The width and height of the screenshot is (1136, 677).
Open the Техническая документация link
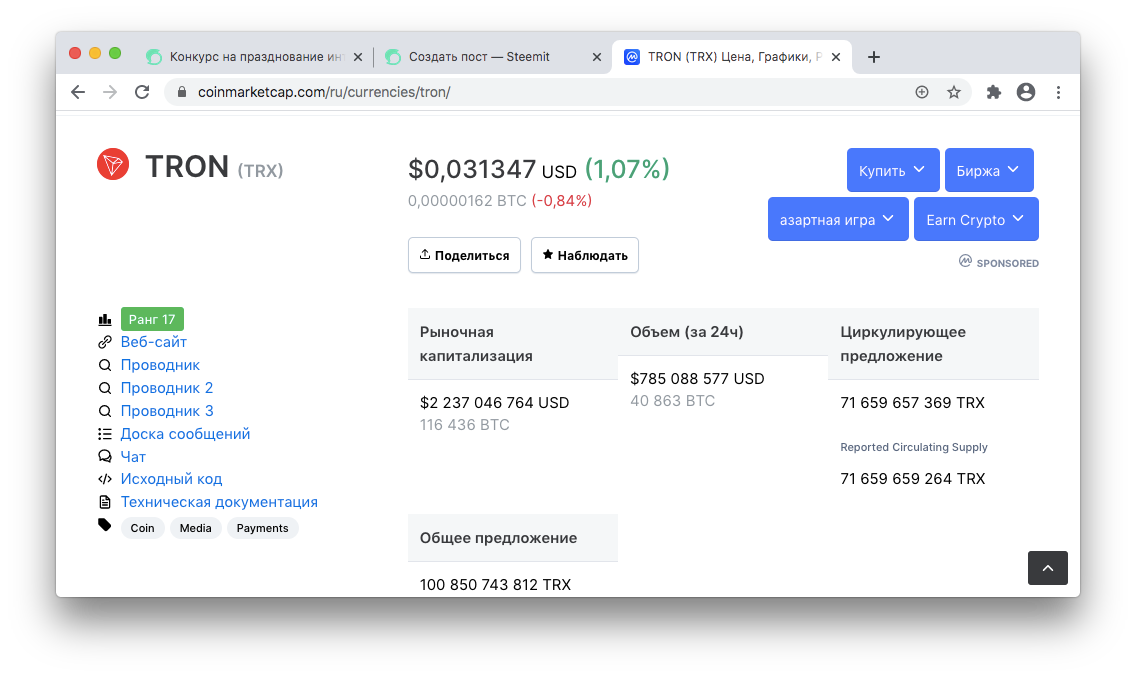click(x=219, y=502)
